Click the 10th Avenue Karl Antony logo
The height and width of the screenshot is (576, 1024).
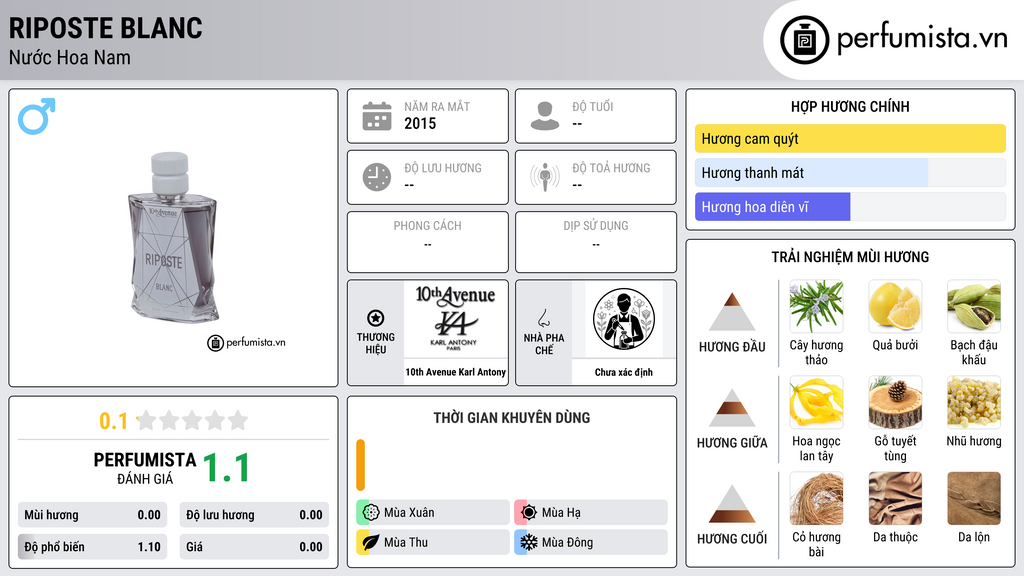tap(455, 319)
